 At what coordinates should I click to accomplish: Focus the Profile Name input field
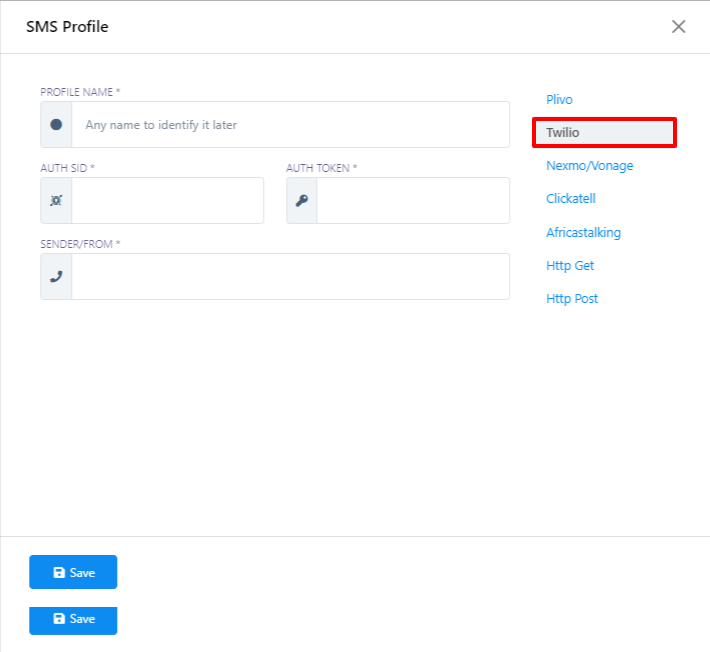click(x=290, y=125)
